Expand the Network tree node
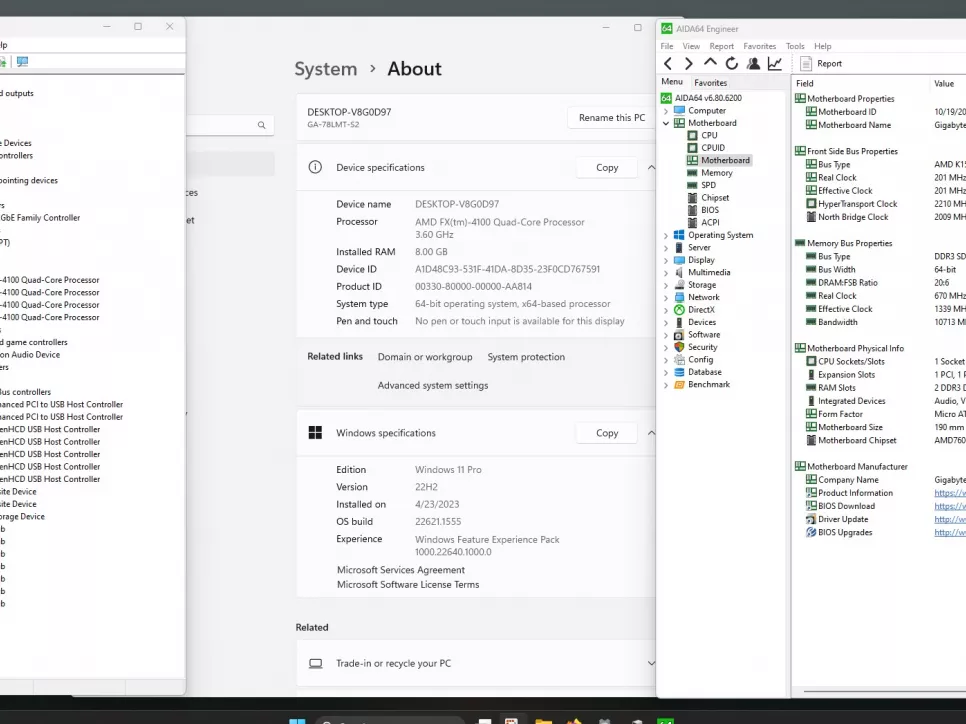The image size is (966, 724). pyautogui.click(x=666, y=298)
